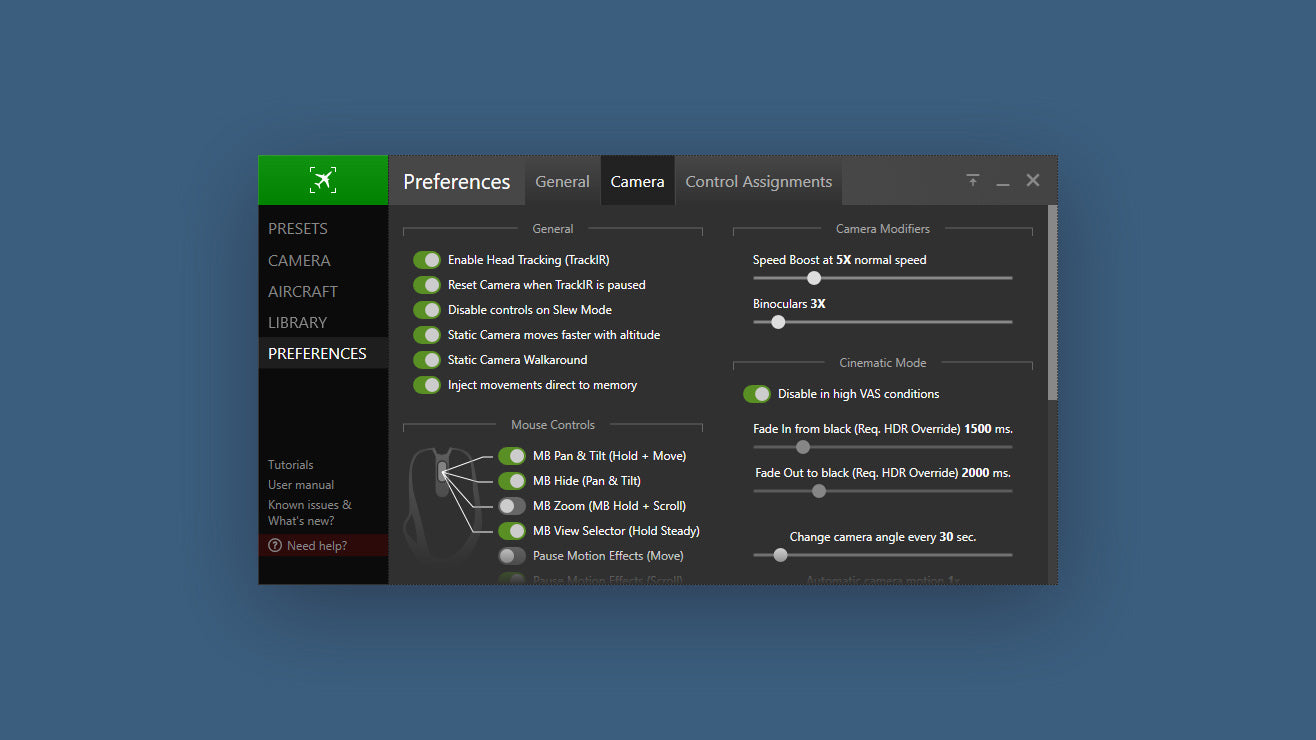Screen dimensions: 1316x740
Task: Click the Speed Boost slider handle
Action: 814,278
